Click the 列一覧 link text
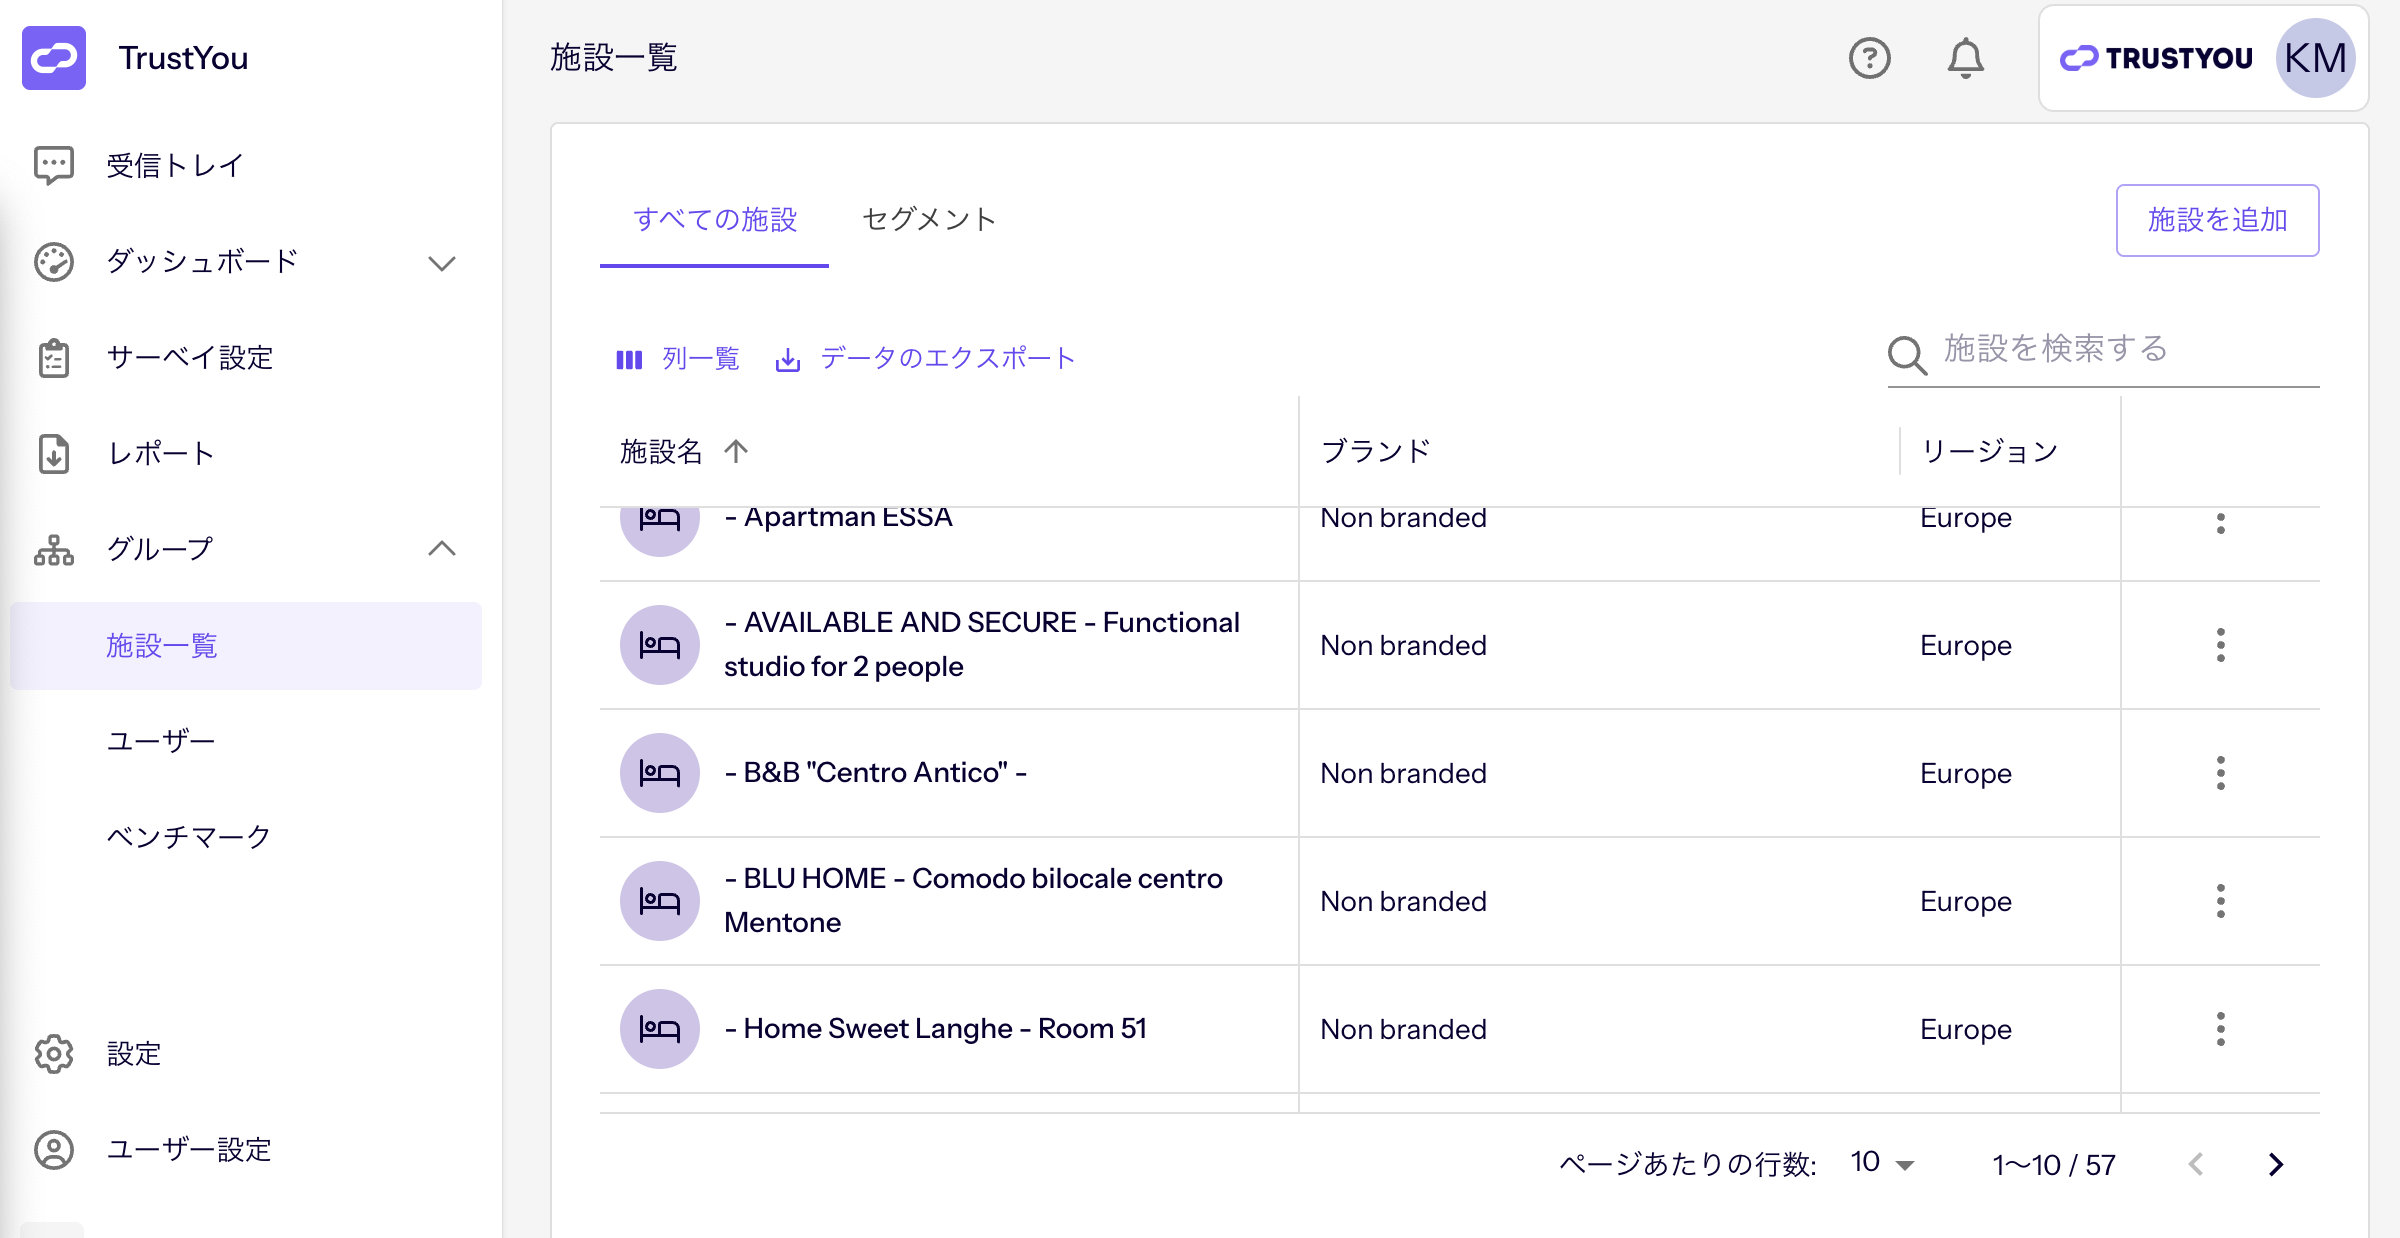 point(700,359)
